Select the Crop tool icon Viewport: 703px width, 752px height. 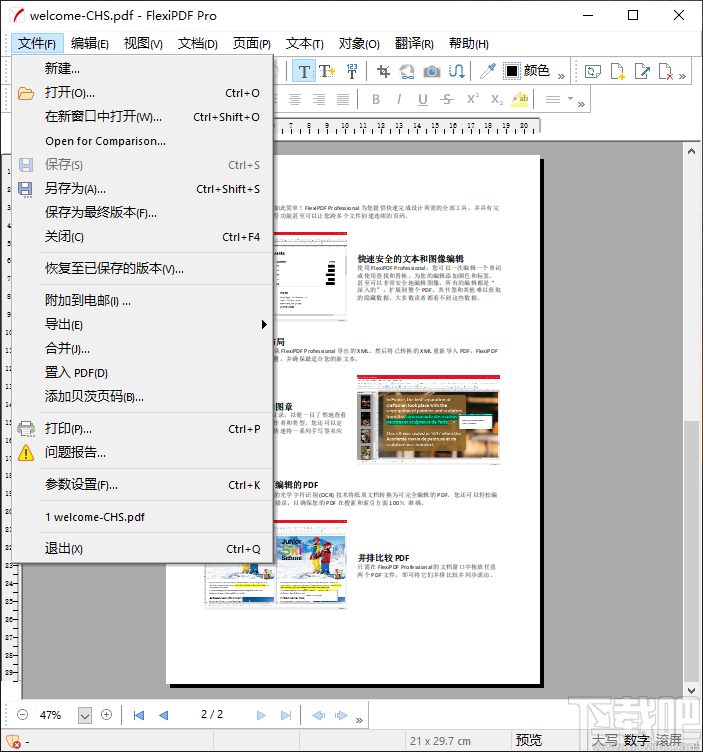[x=383, y=71]
